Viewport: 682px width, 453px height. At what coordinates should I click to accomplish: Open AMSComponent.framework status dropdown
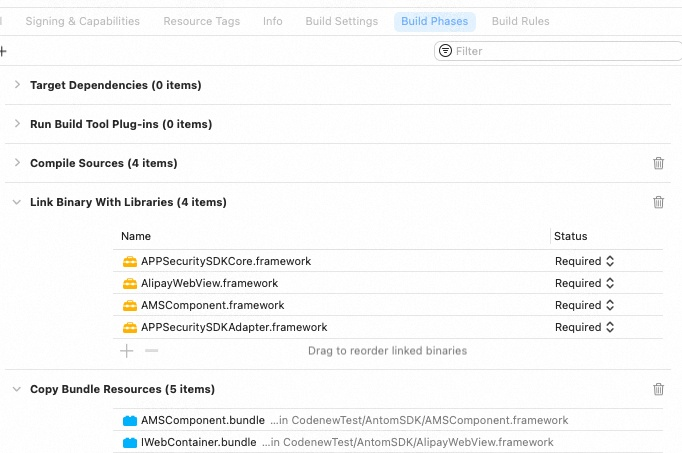(x=584, y=305)
